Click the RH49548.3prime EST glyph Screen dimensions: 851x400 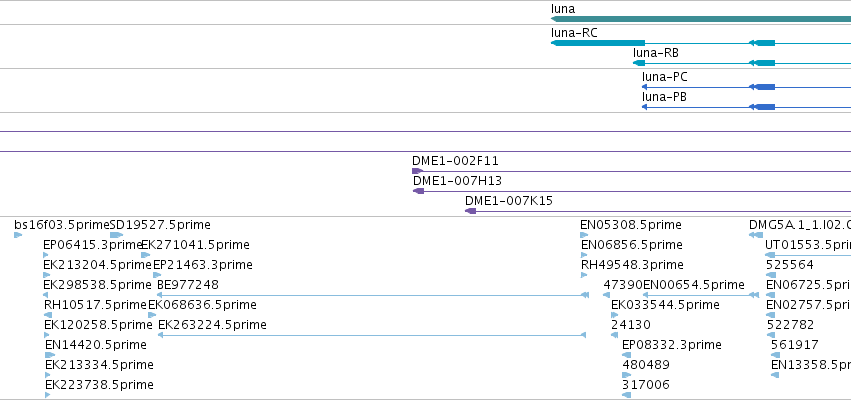pyautogui.click(x=584, y=275)
